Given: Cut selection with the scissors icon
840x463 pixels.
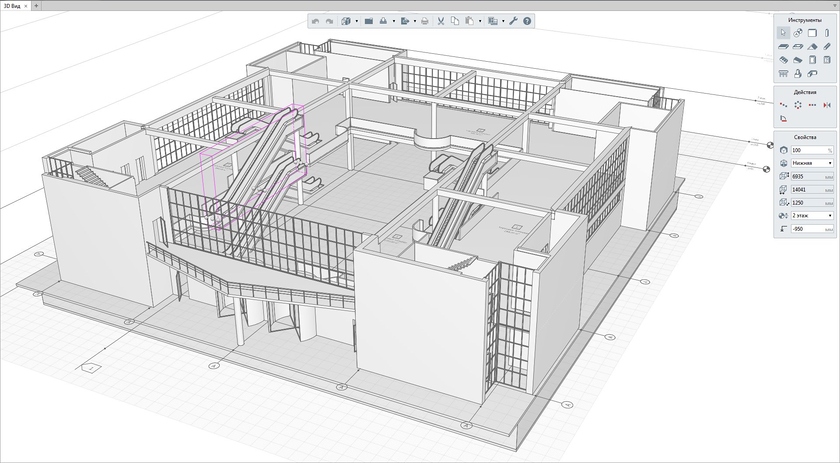Looking at the screenshot, I should click(440, 20).
